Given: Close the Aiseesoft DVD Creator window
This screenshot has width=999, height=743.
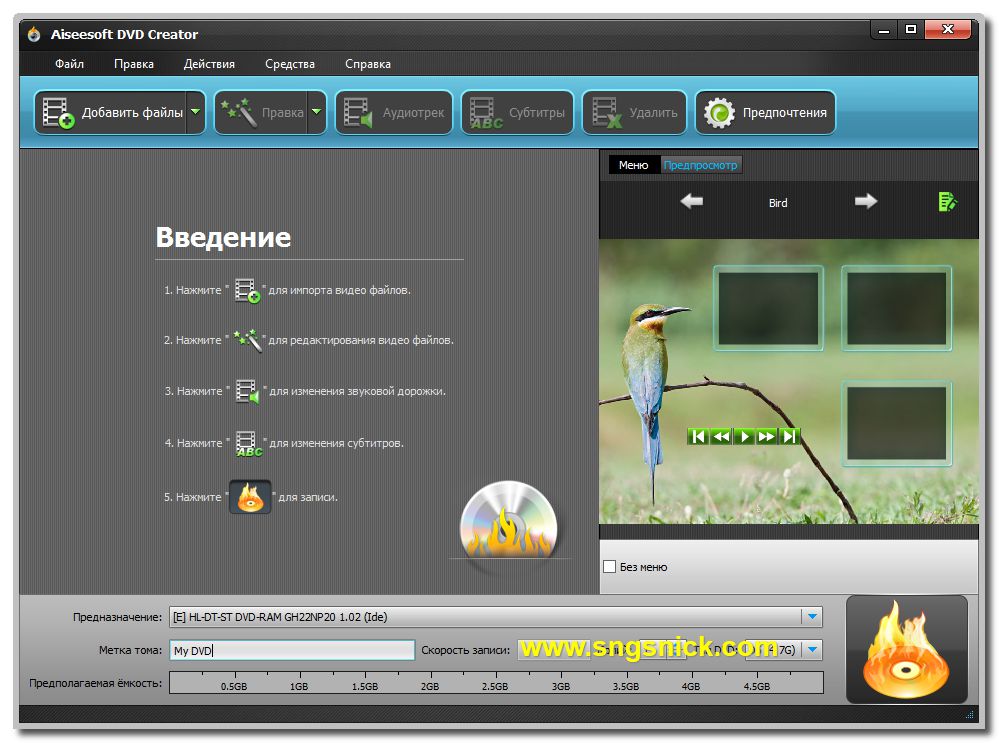Looking at the screenshot, I should coord(948,30).
